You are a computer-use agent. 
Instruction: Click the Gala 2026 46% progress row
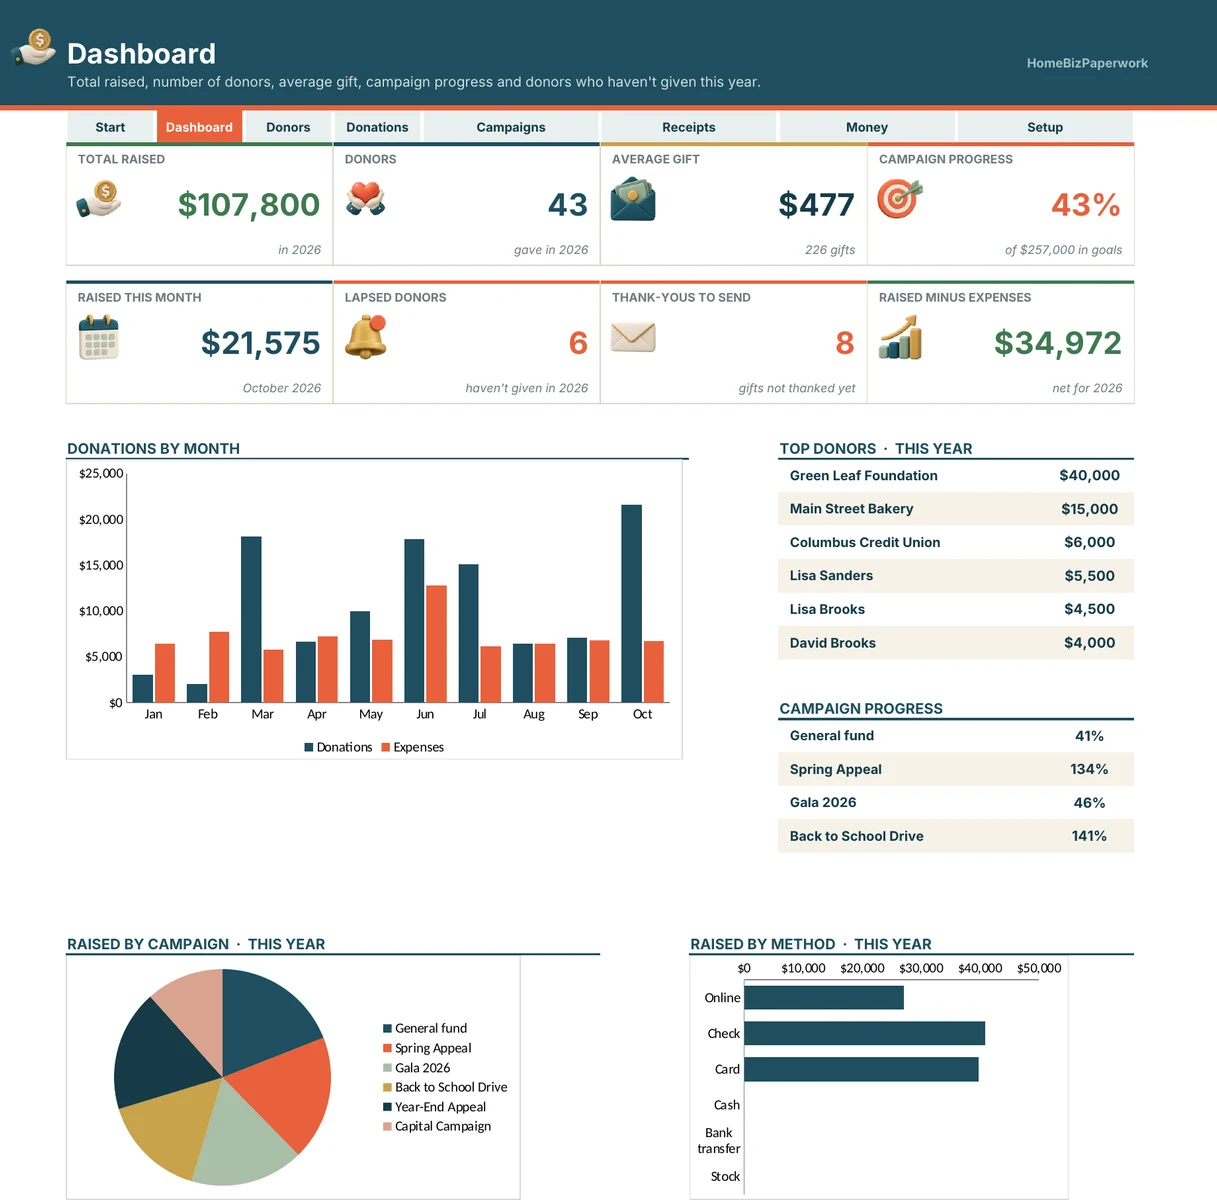point(956,802)
